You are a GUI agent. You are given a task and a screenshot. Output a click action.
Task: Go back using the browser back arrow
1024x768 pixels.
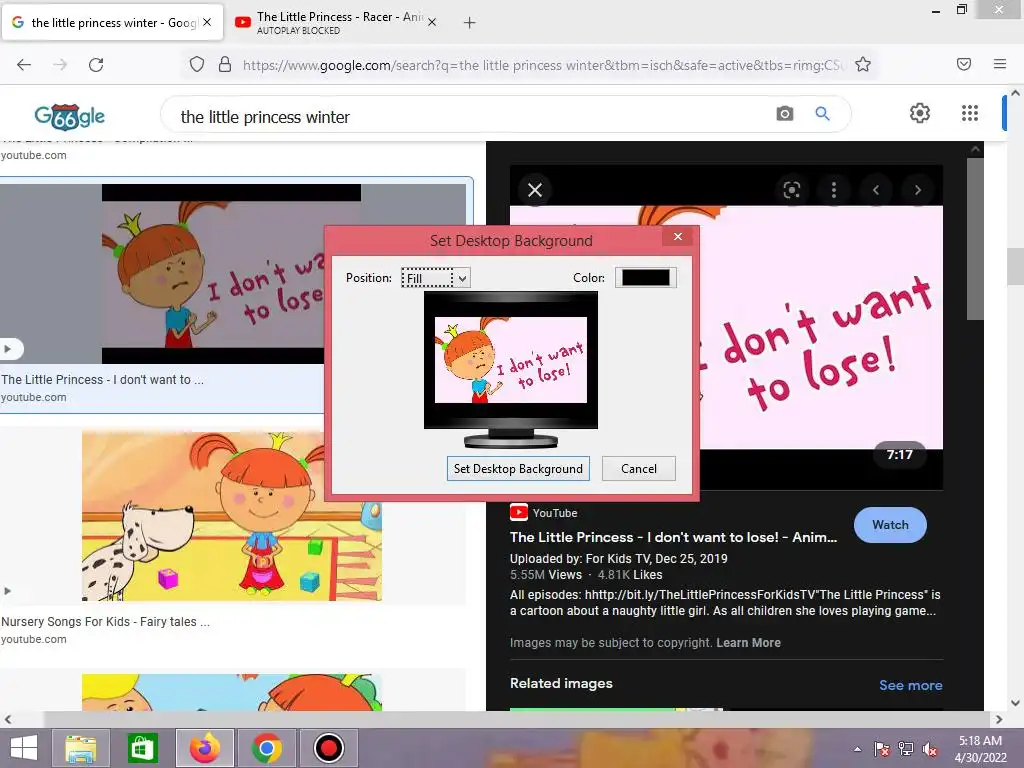coord(24,65)
